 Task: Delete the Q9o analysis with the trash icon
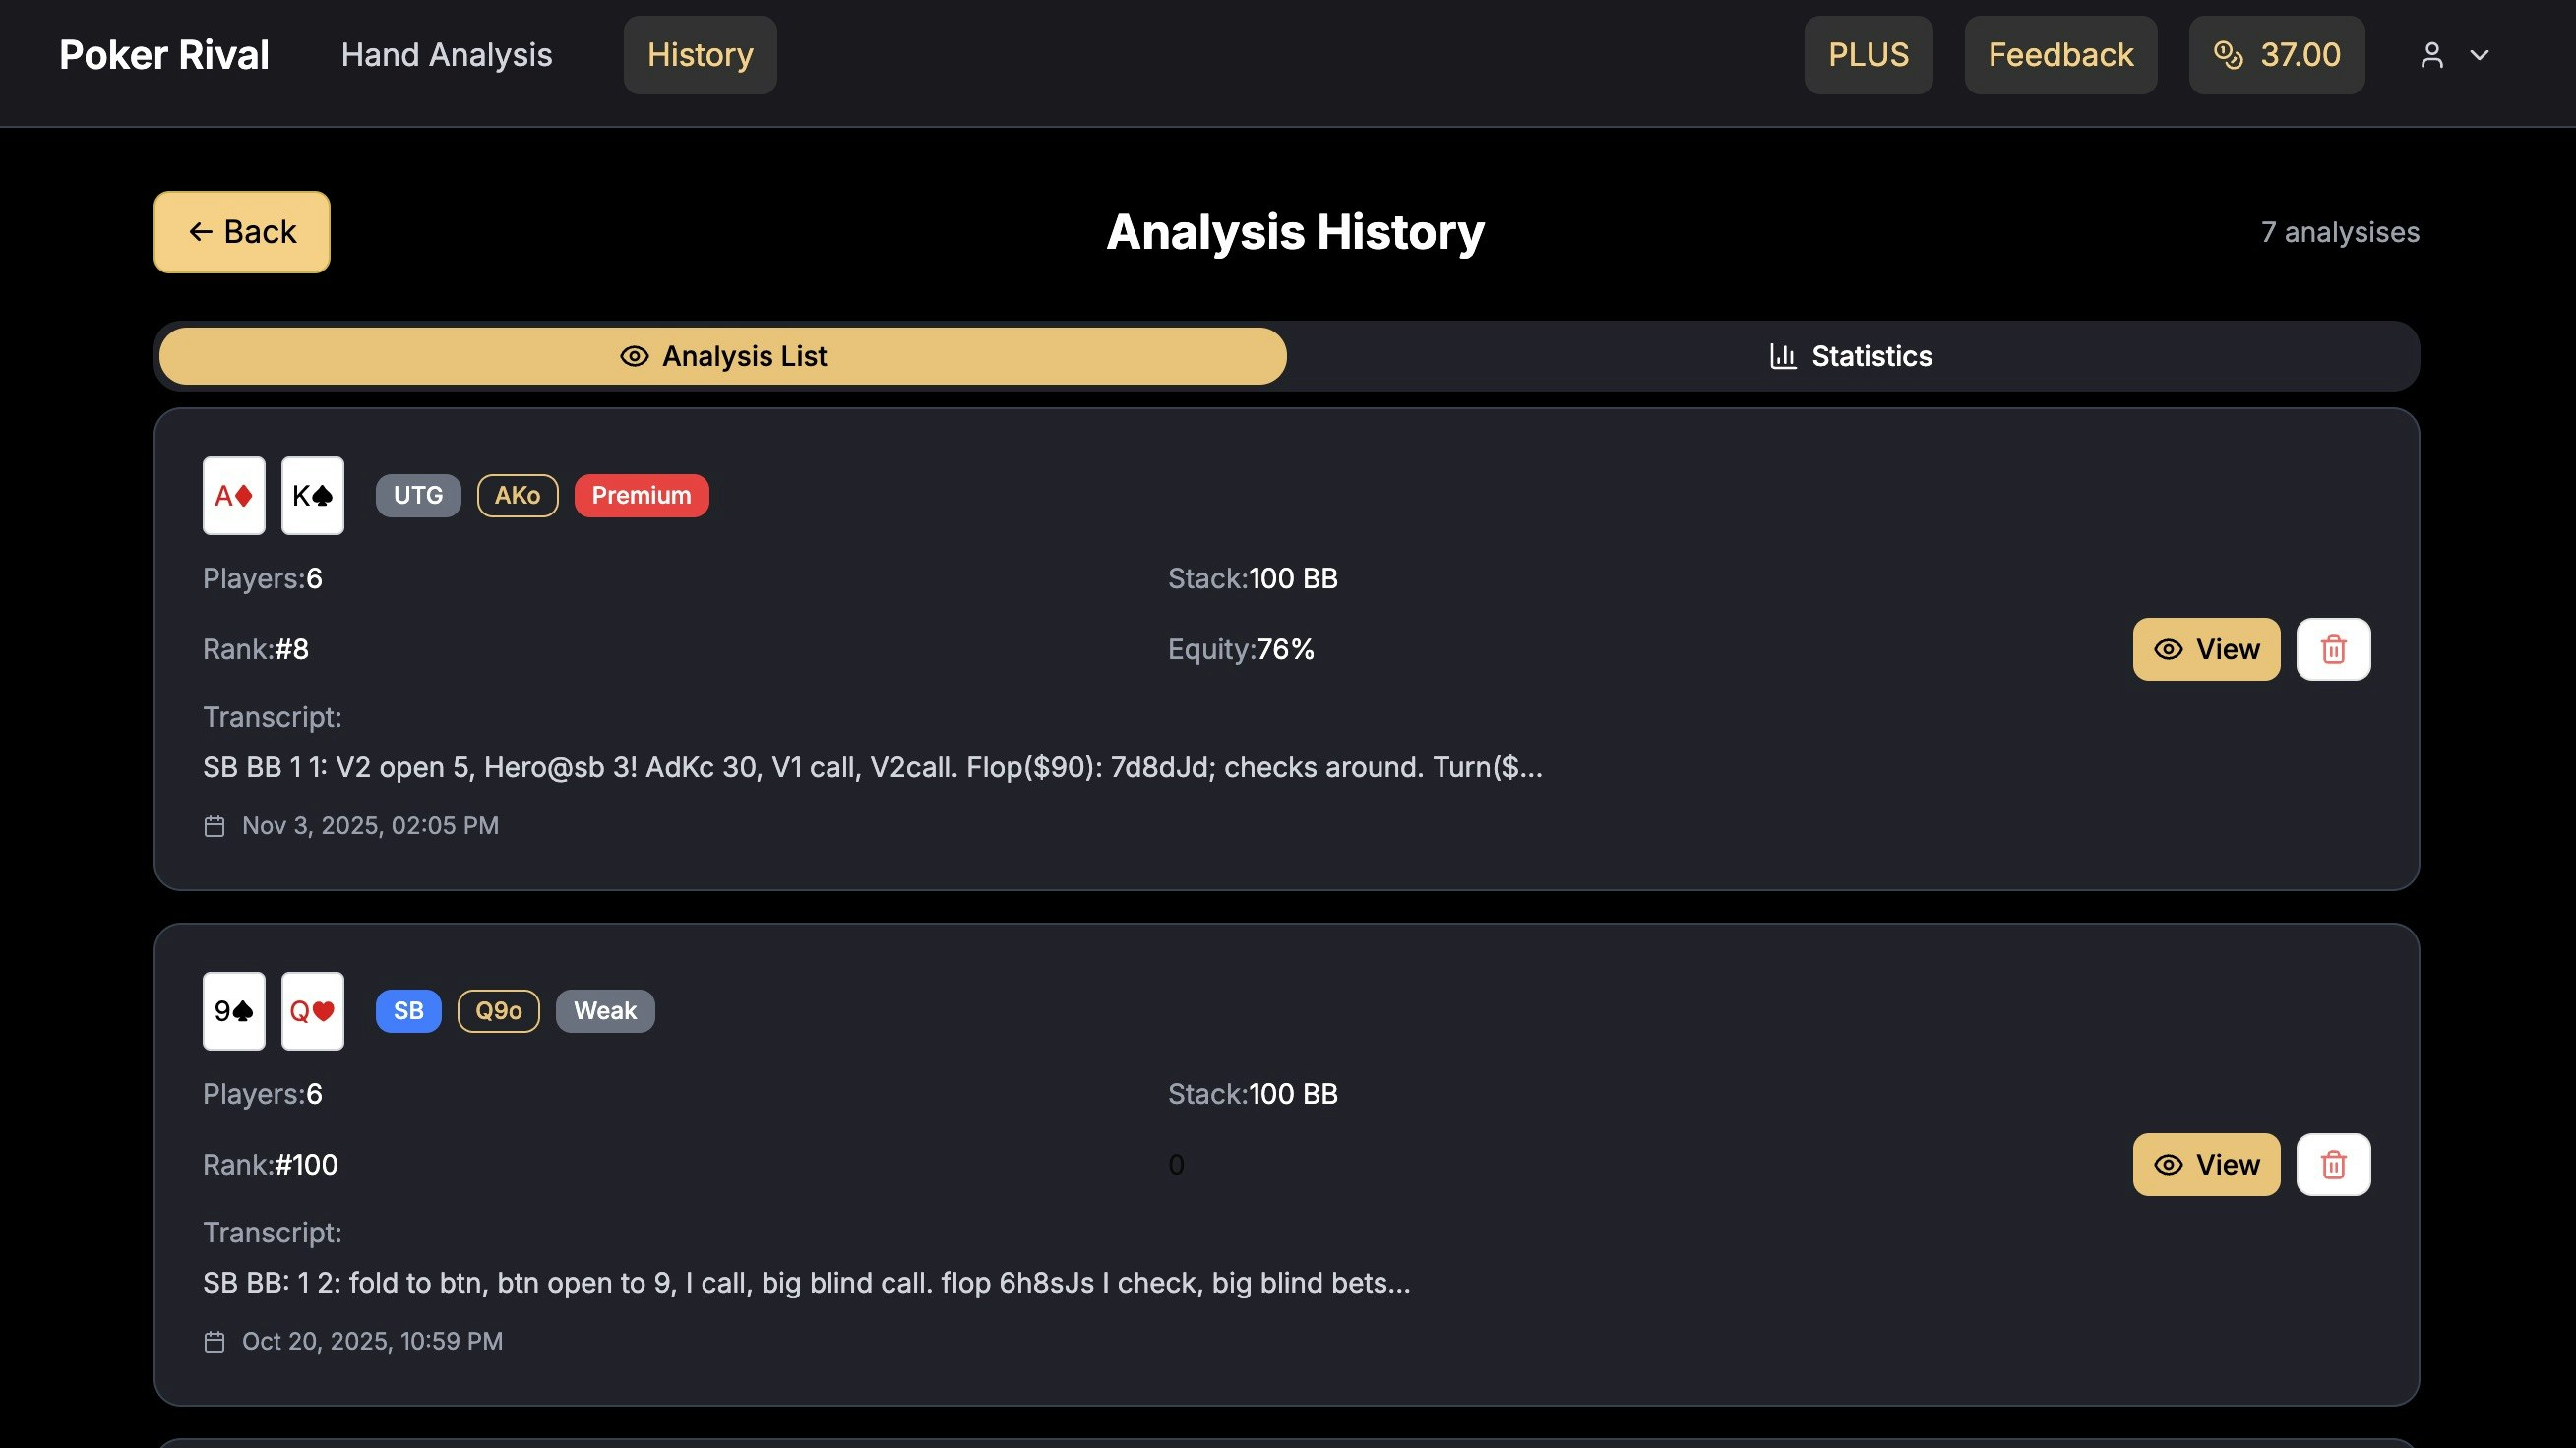[2333, 1164]
